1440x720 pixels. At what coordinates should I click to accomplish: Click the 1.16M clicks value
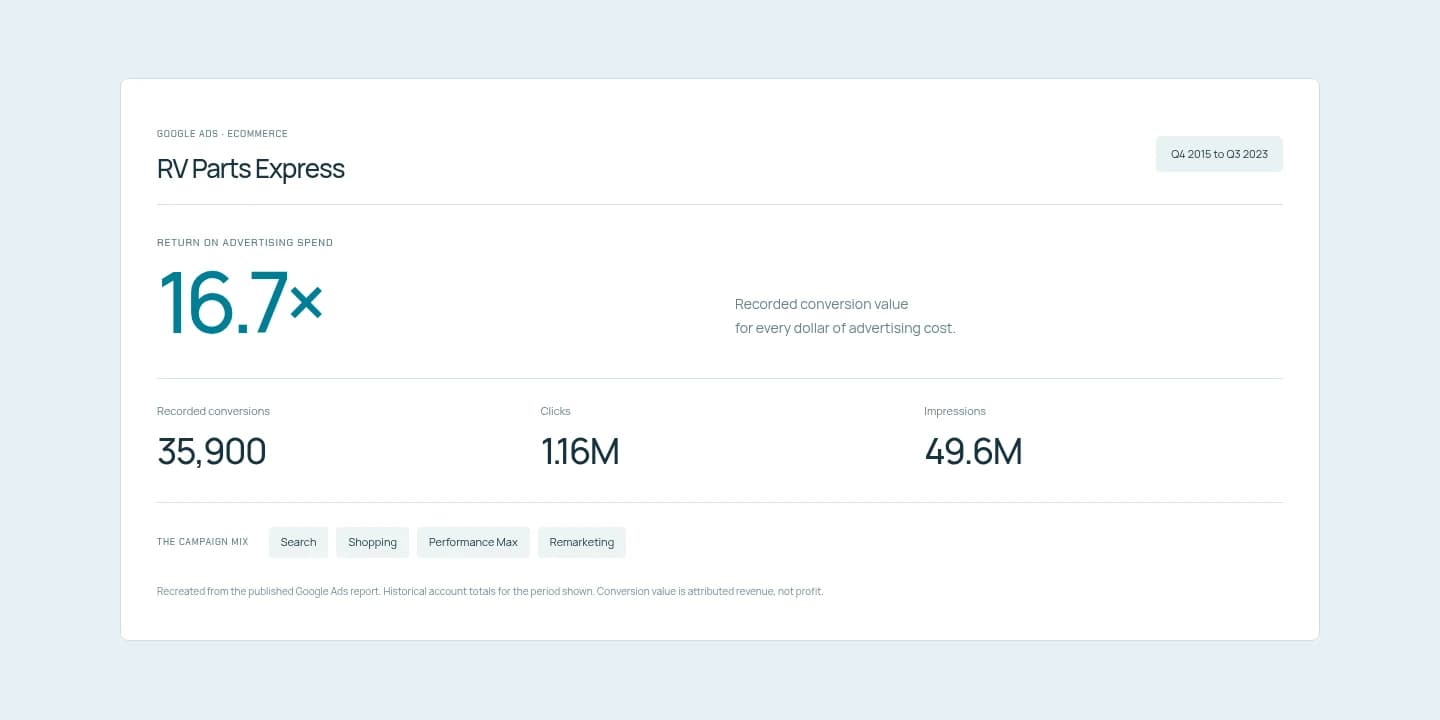coord(580,452)
